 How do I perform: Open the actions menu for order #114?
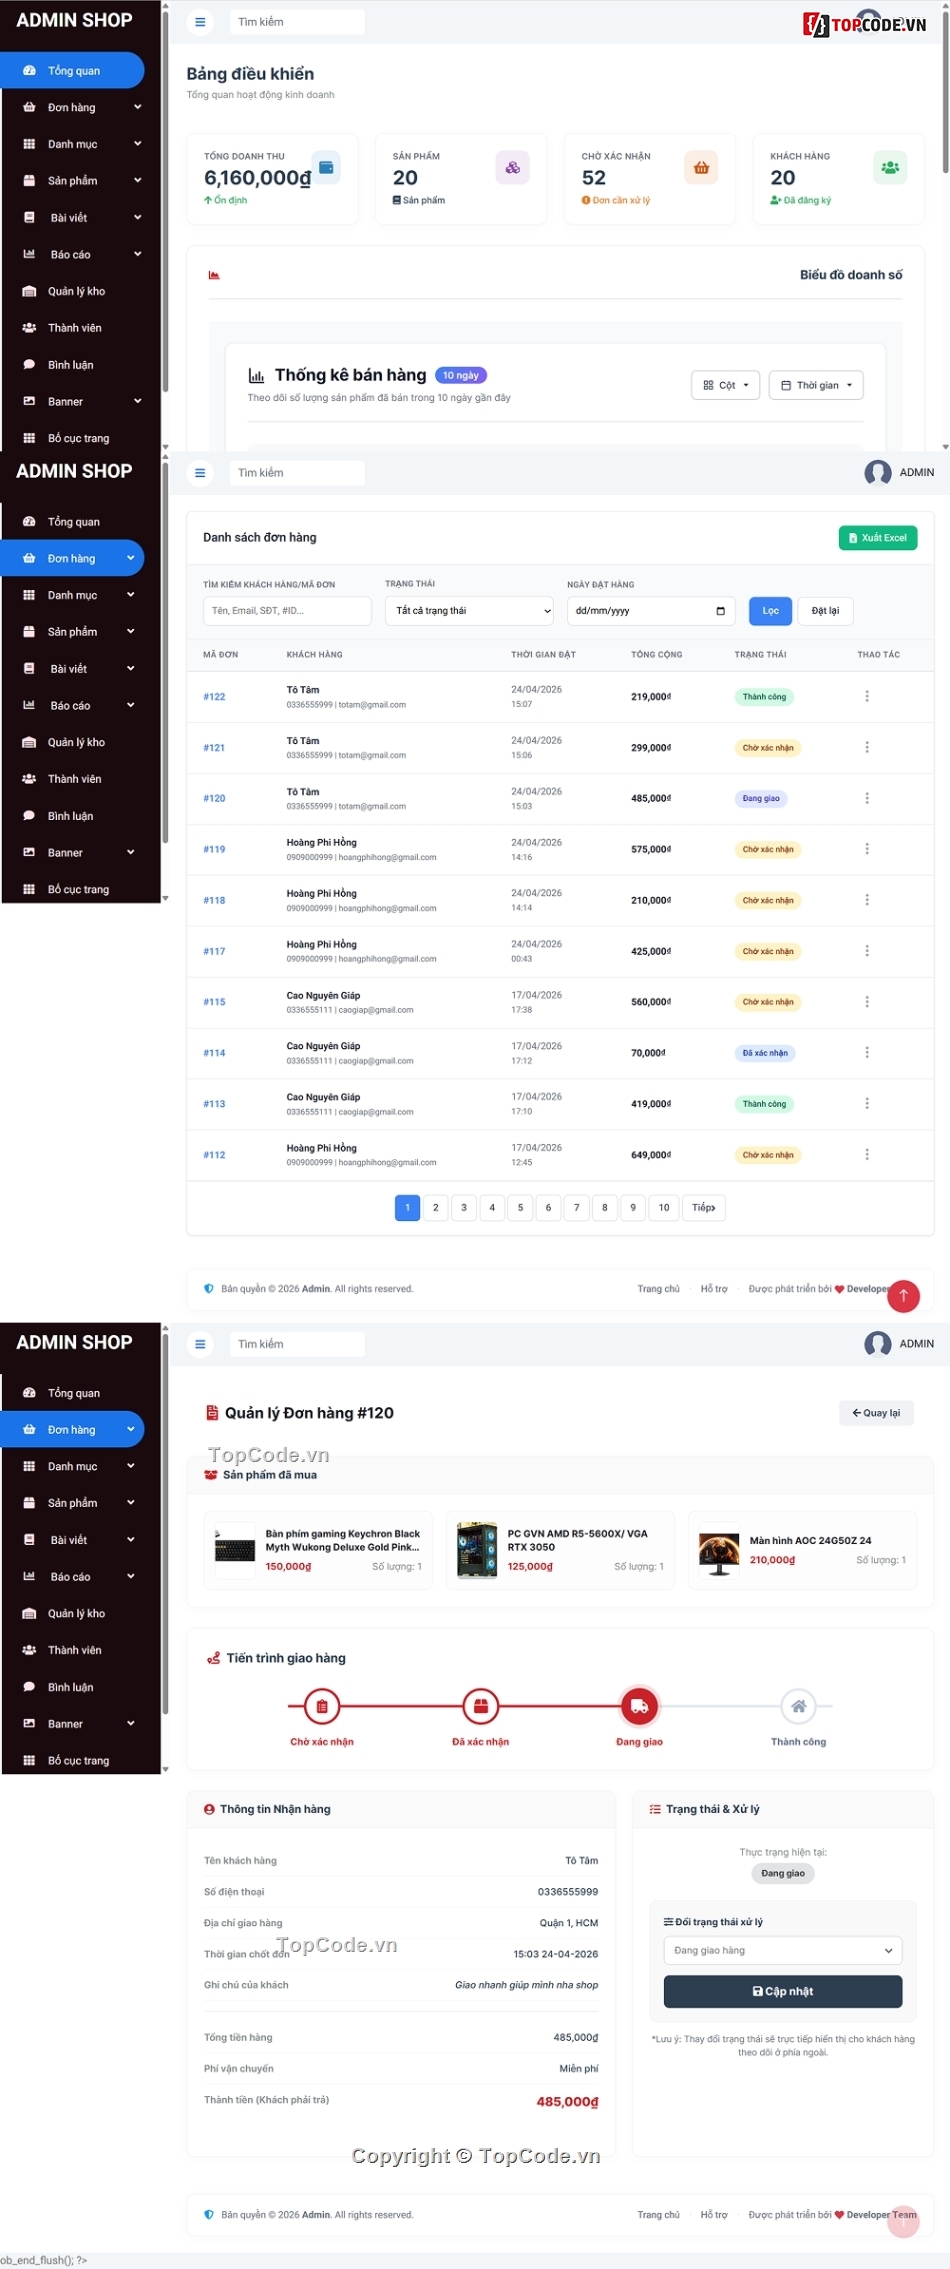[x=867, y=1052]
